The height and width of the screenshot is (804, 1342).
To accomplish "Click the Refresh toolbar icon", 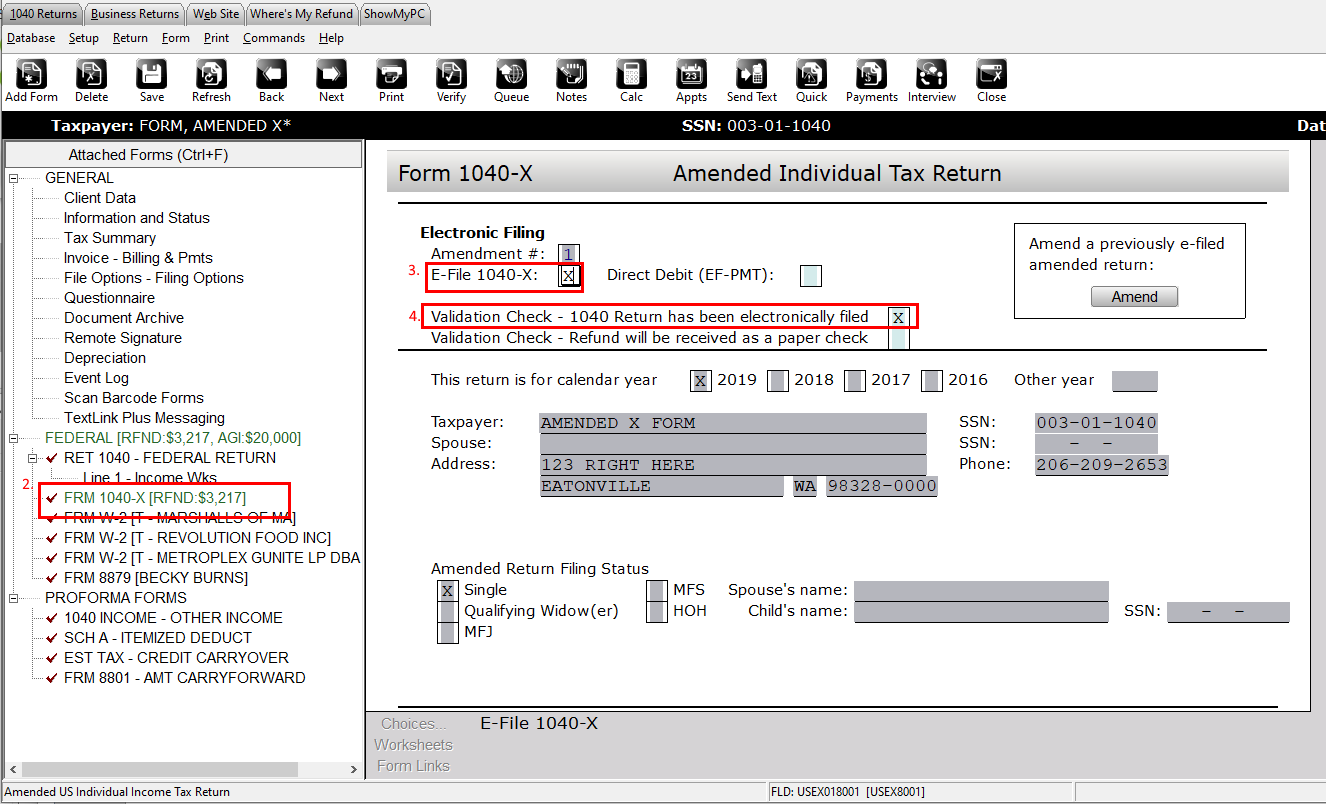I will (x=211, y=75).
